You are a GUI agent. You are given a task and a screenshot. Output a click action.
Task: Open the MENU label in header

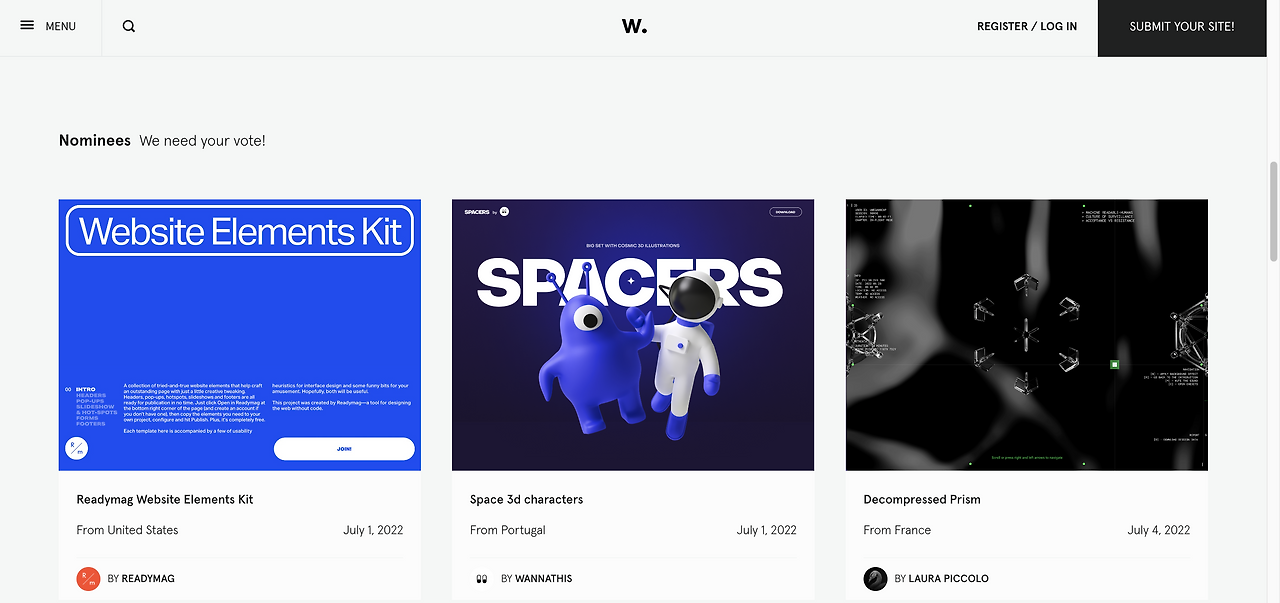coord(61,27)
